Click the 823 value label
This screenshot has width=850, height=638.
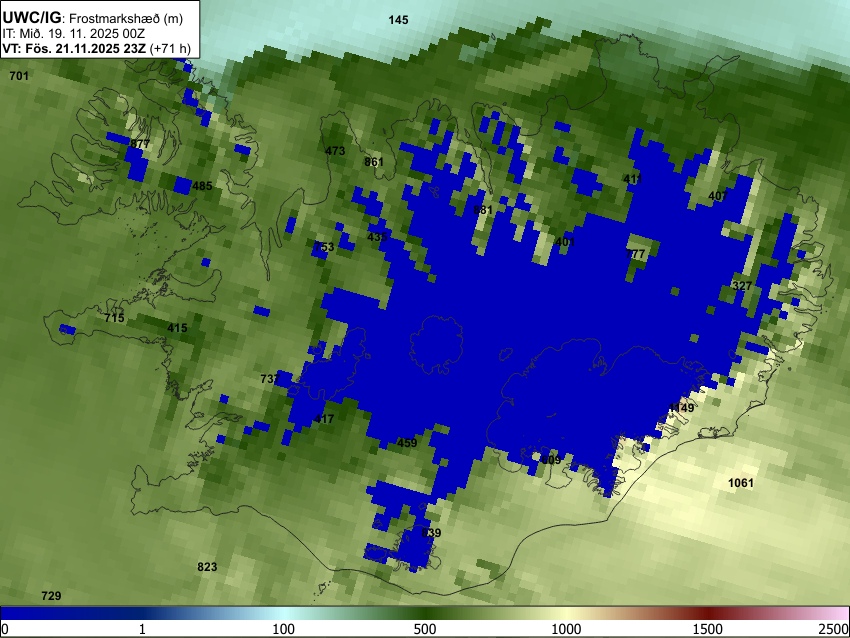(x=207, y=567)
